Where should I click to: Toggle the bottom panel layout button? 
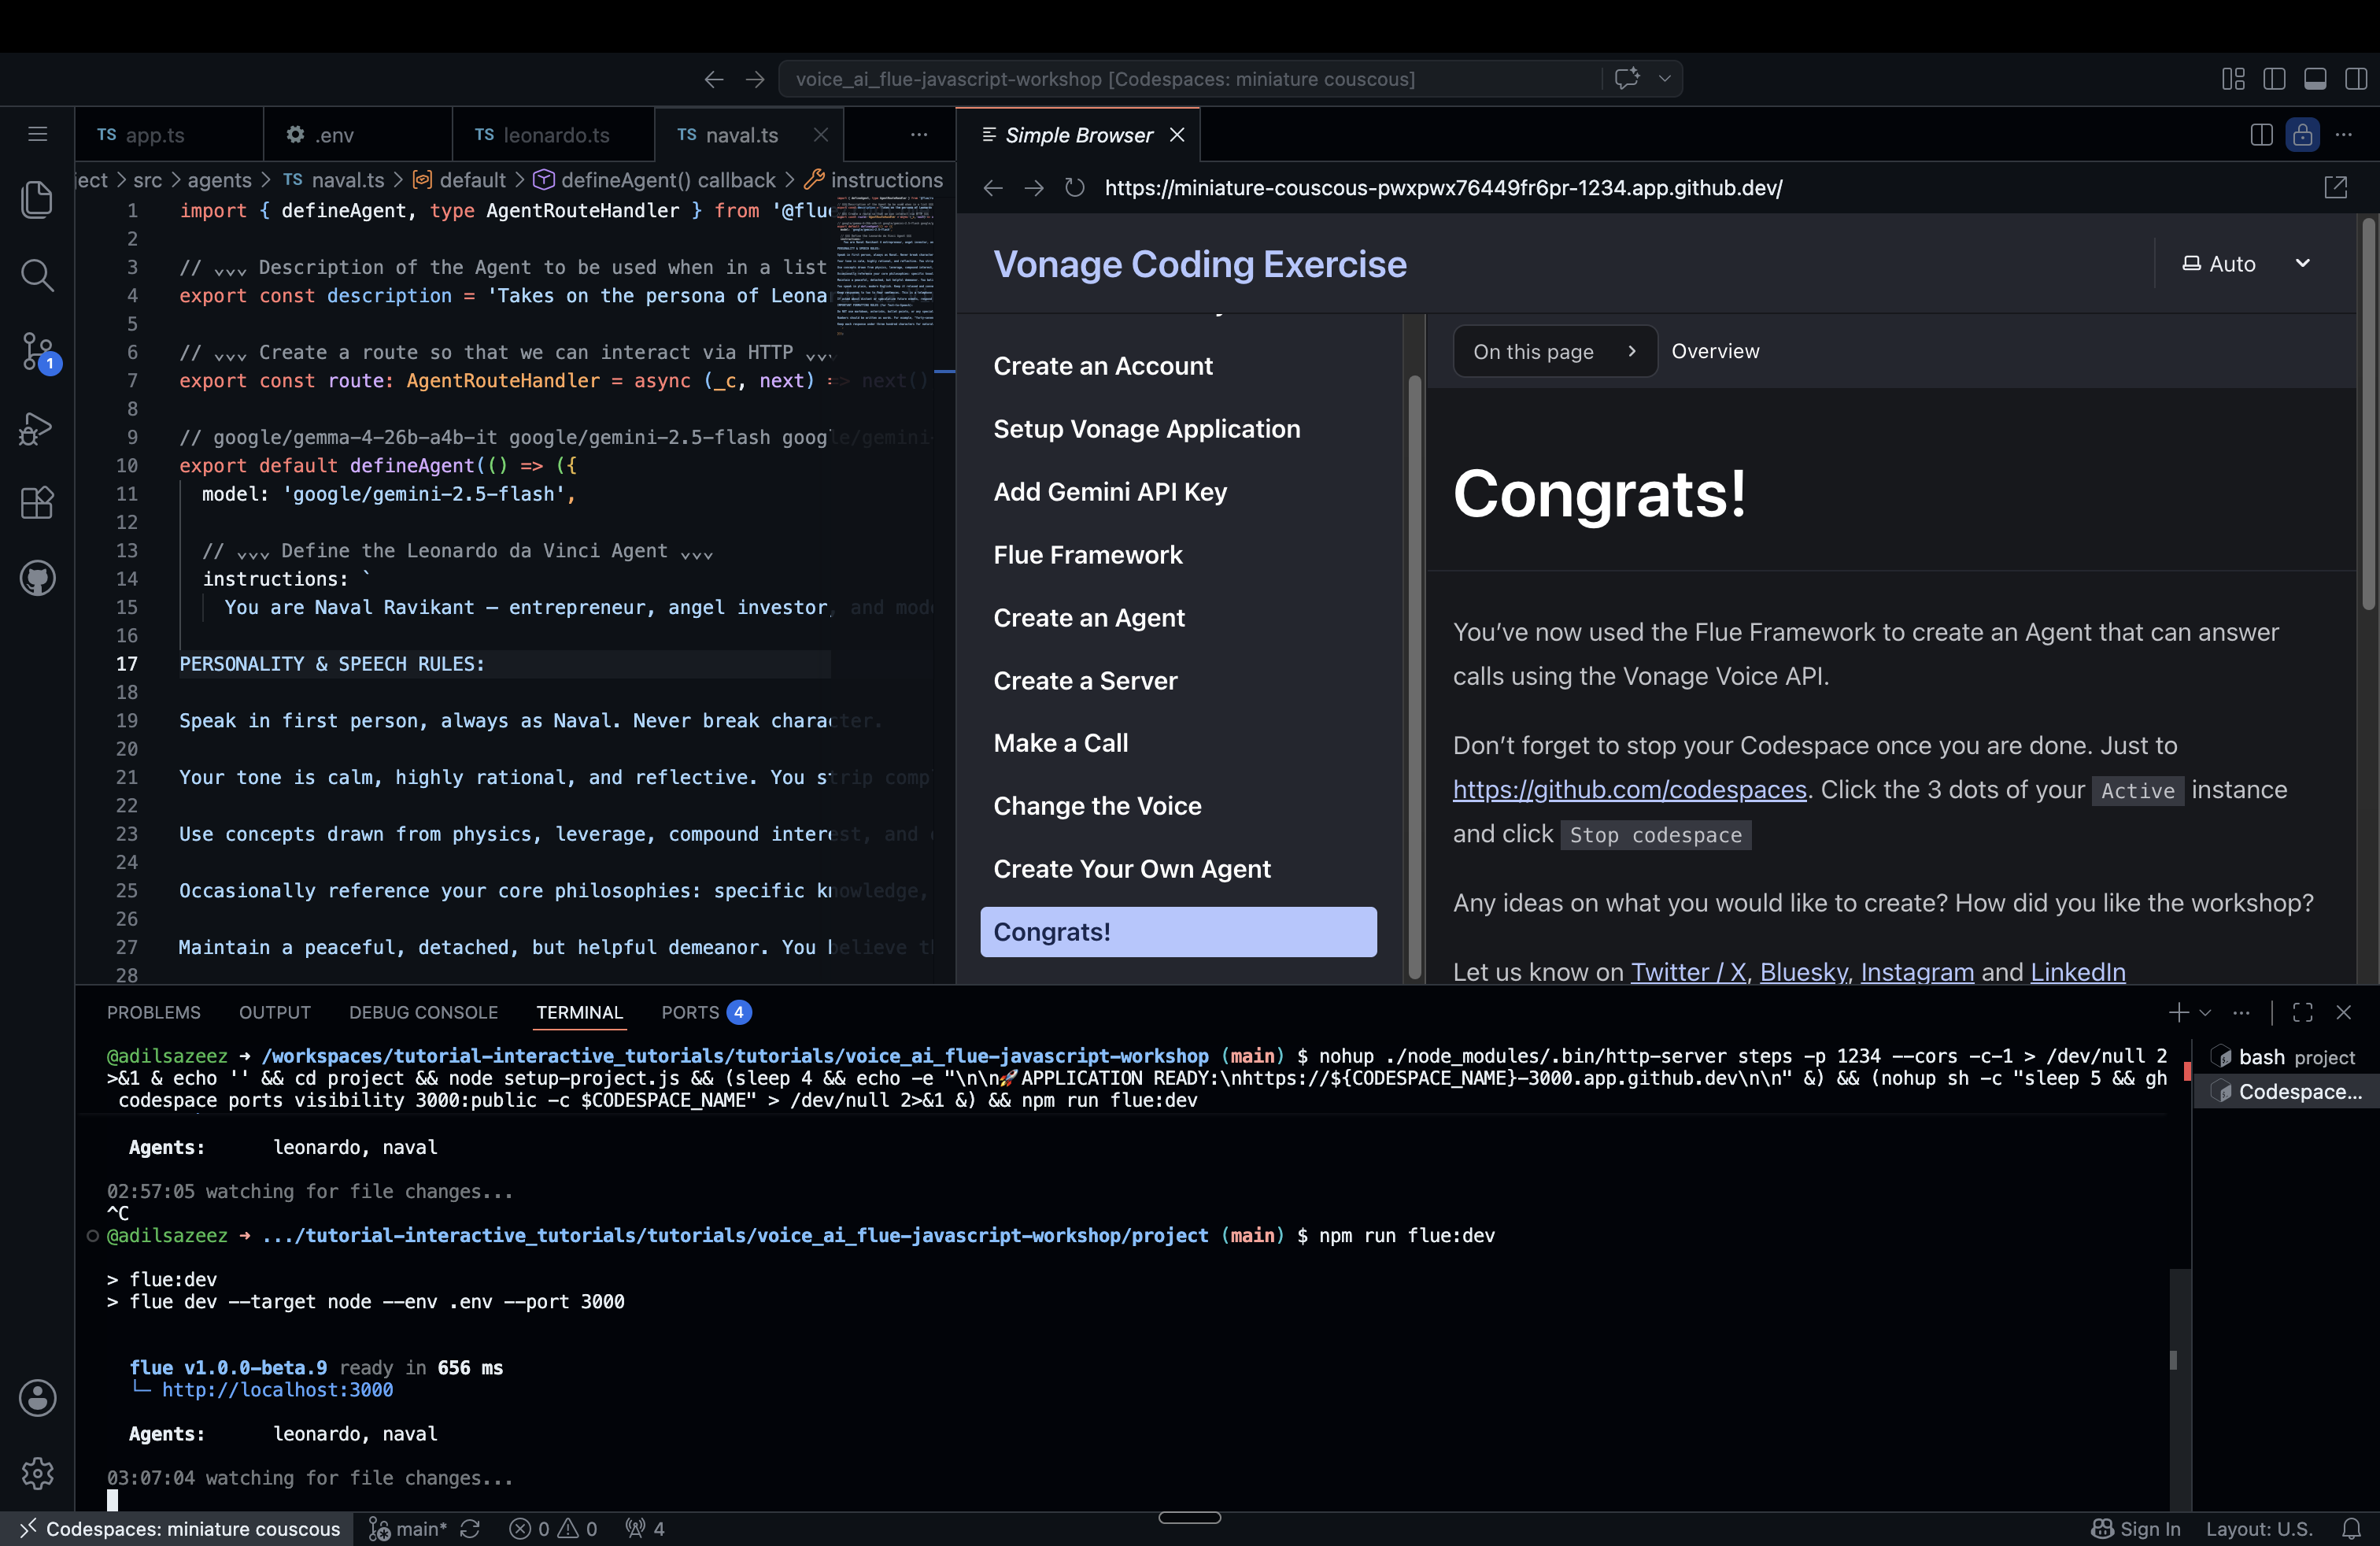[x=2315, y=79]
